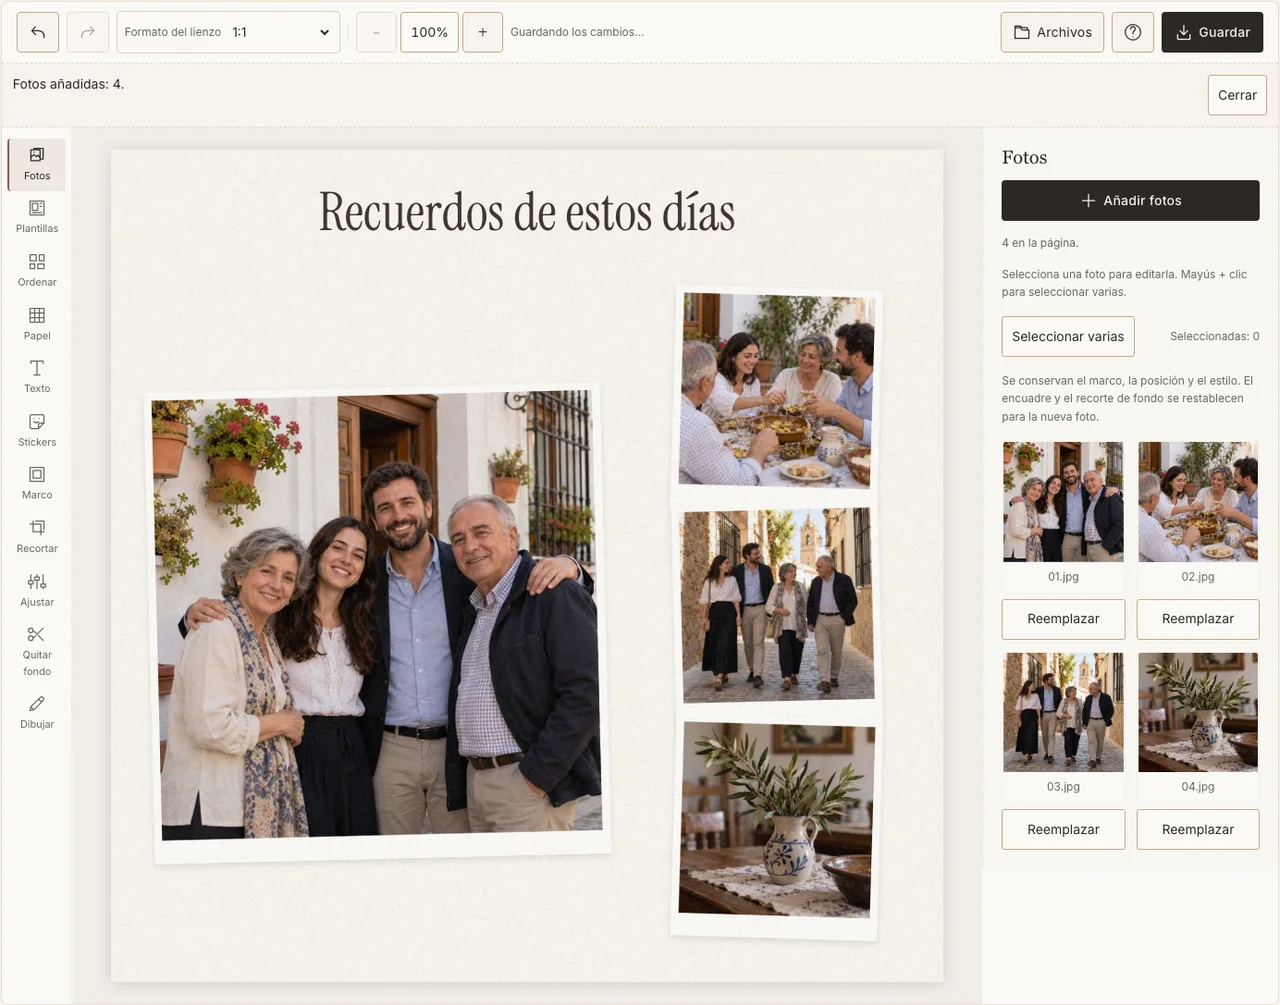
Task: Select the Ordenar arrange tool
Action: tap(37, 271)
